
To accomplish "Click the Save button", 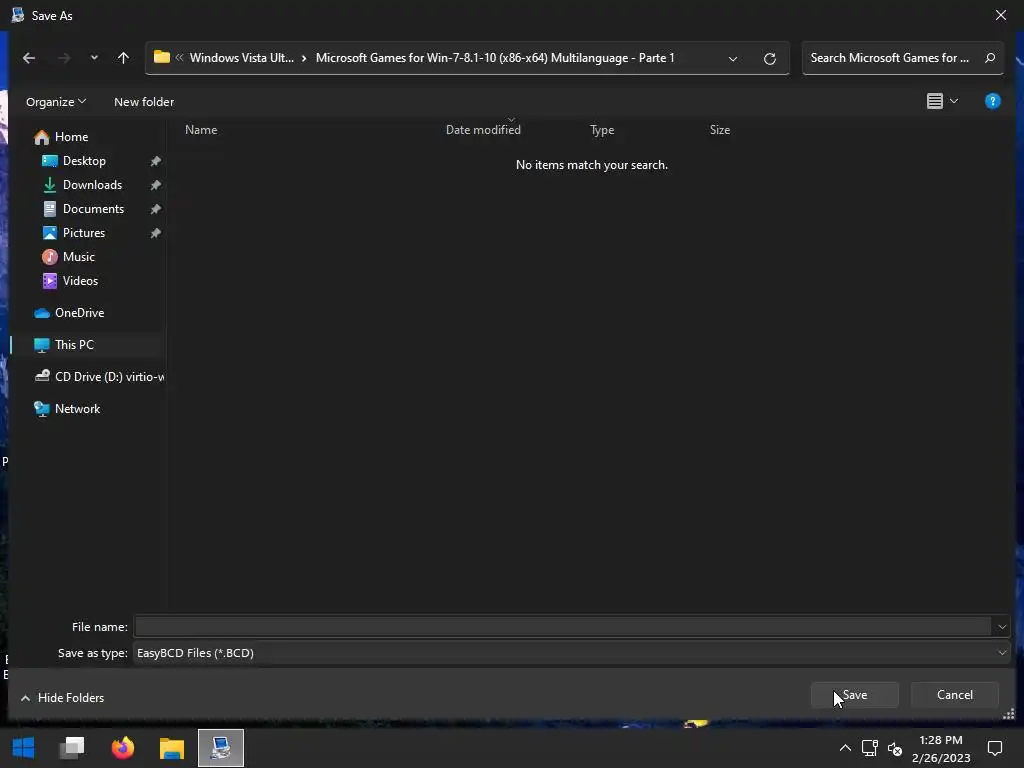I will 854,696.
